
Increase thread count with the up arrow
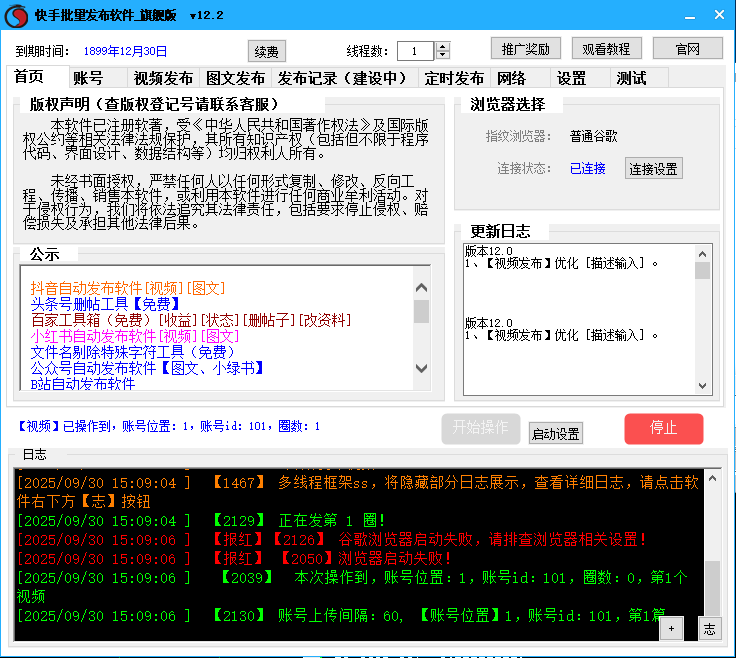443,46
